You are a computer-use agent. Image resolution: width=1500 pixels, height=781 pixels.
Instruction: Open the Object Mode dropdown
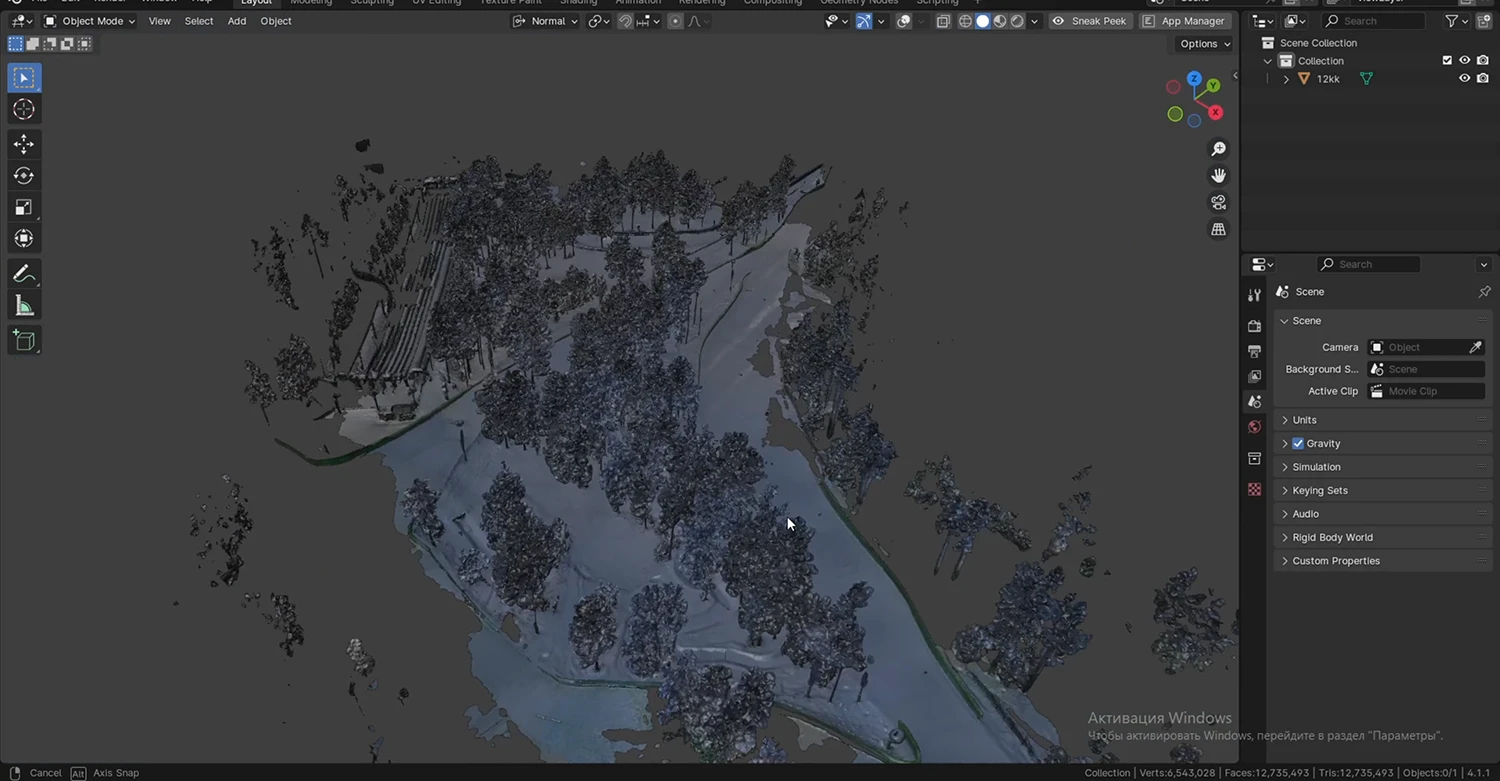89,21
